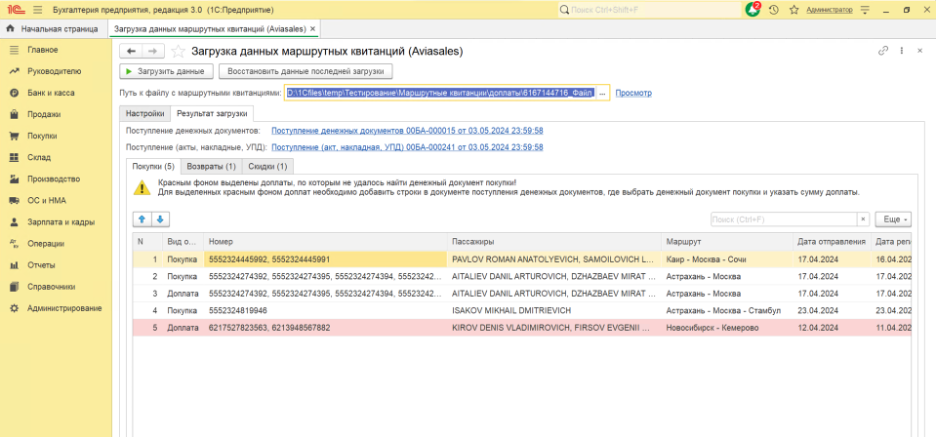Image resolution: width=936 pixels, height=438 pixels.
Task: Click the Склад sidebar icon
Action: (14, 158)
